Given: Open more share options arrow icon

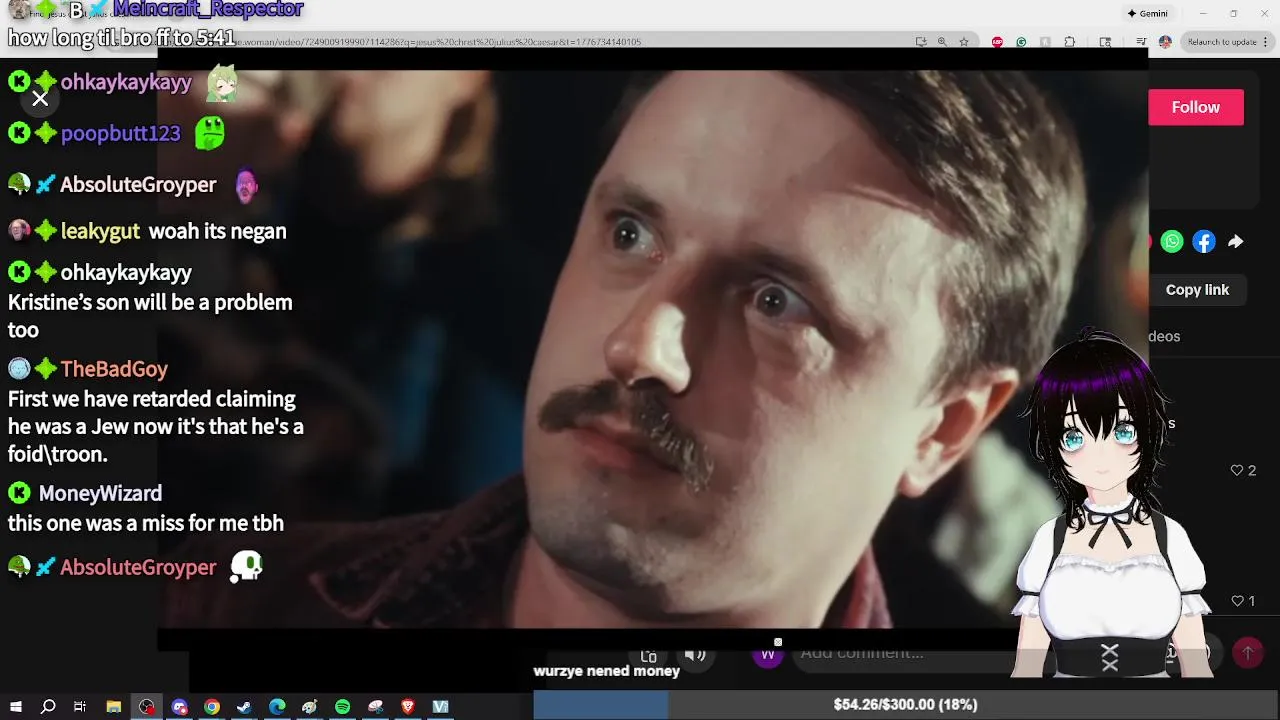Looking at the screenshot, I should tap(1236, 241).
